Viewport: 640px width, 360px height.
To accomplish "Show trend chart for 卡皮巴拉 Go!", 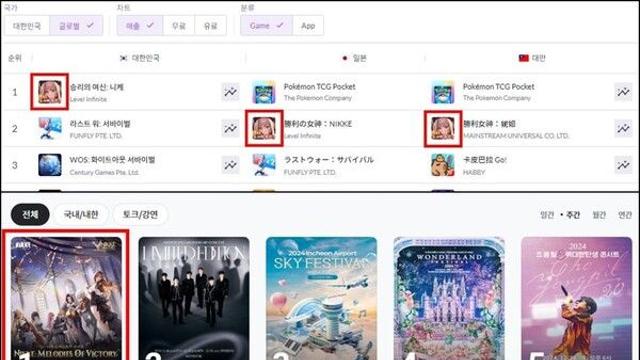I will coord(623,165).
